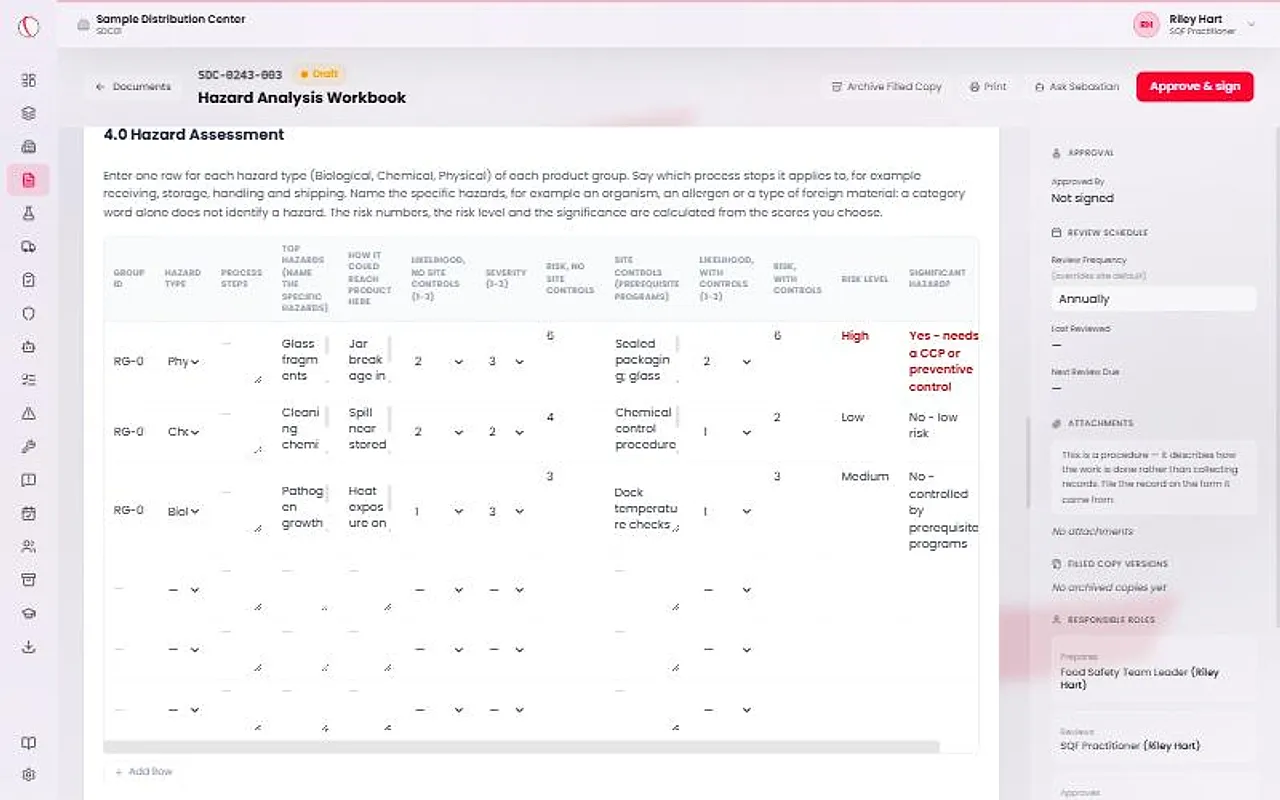Open the book icon near sidebar bottom
The image size is (1280, 800).
point(28,743)
